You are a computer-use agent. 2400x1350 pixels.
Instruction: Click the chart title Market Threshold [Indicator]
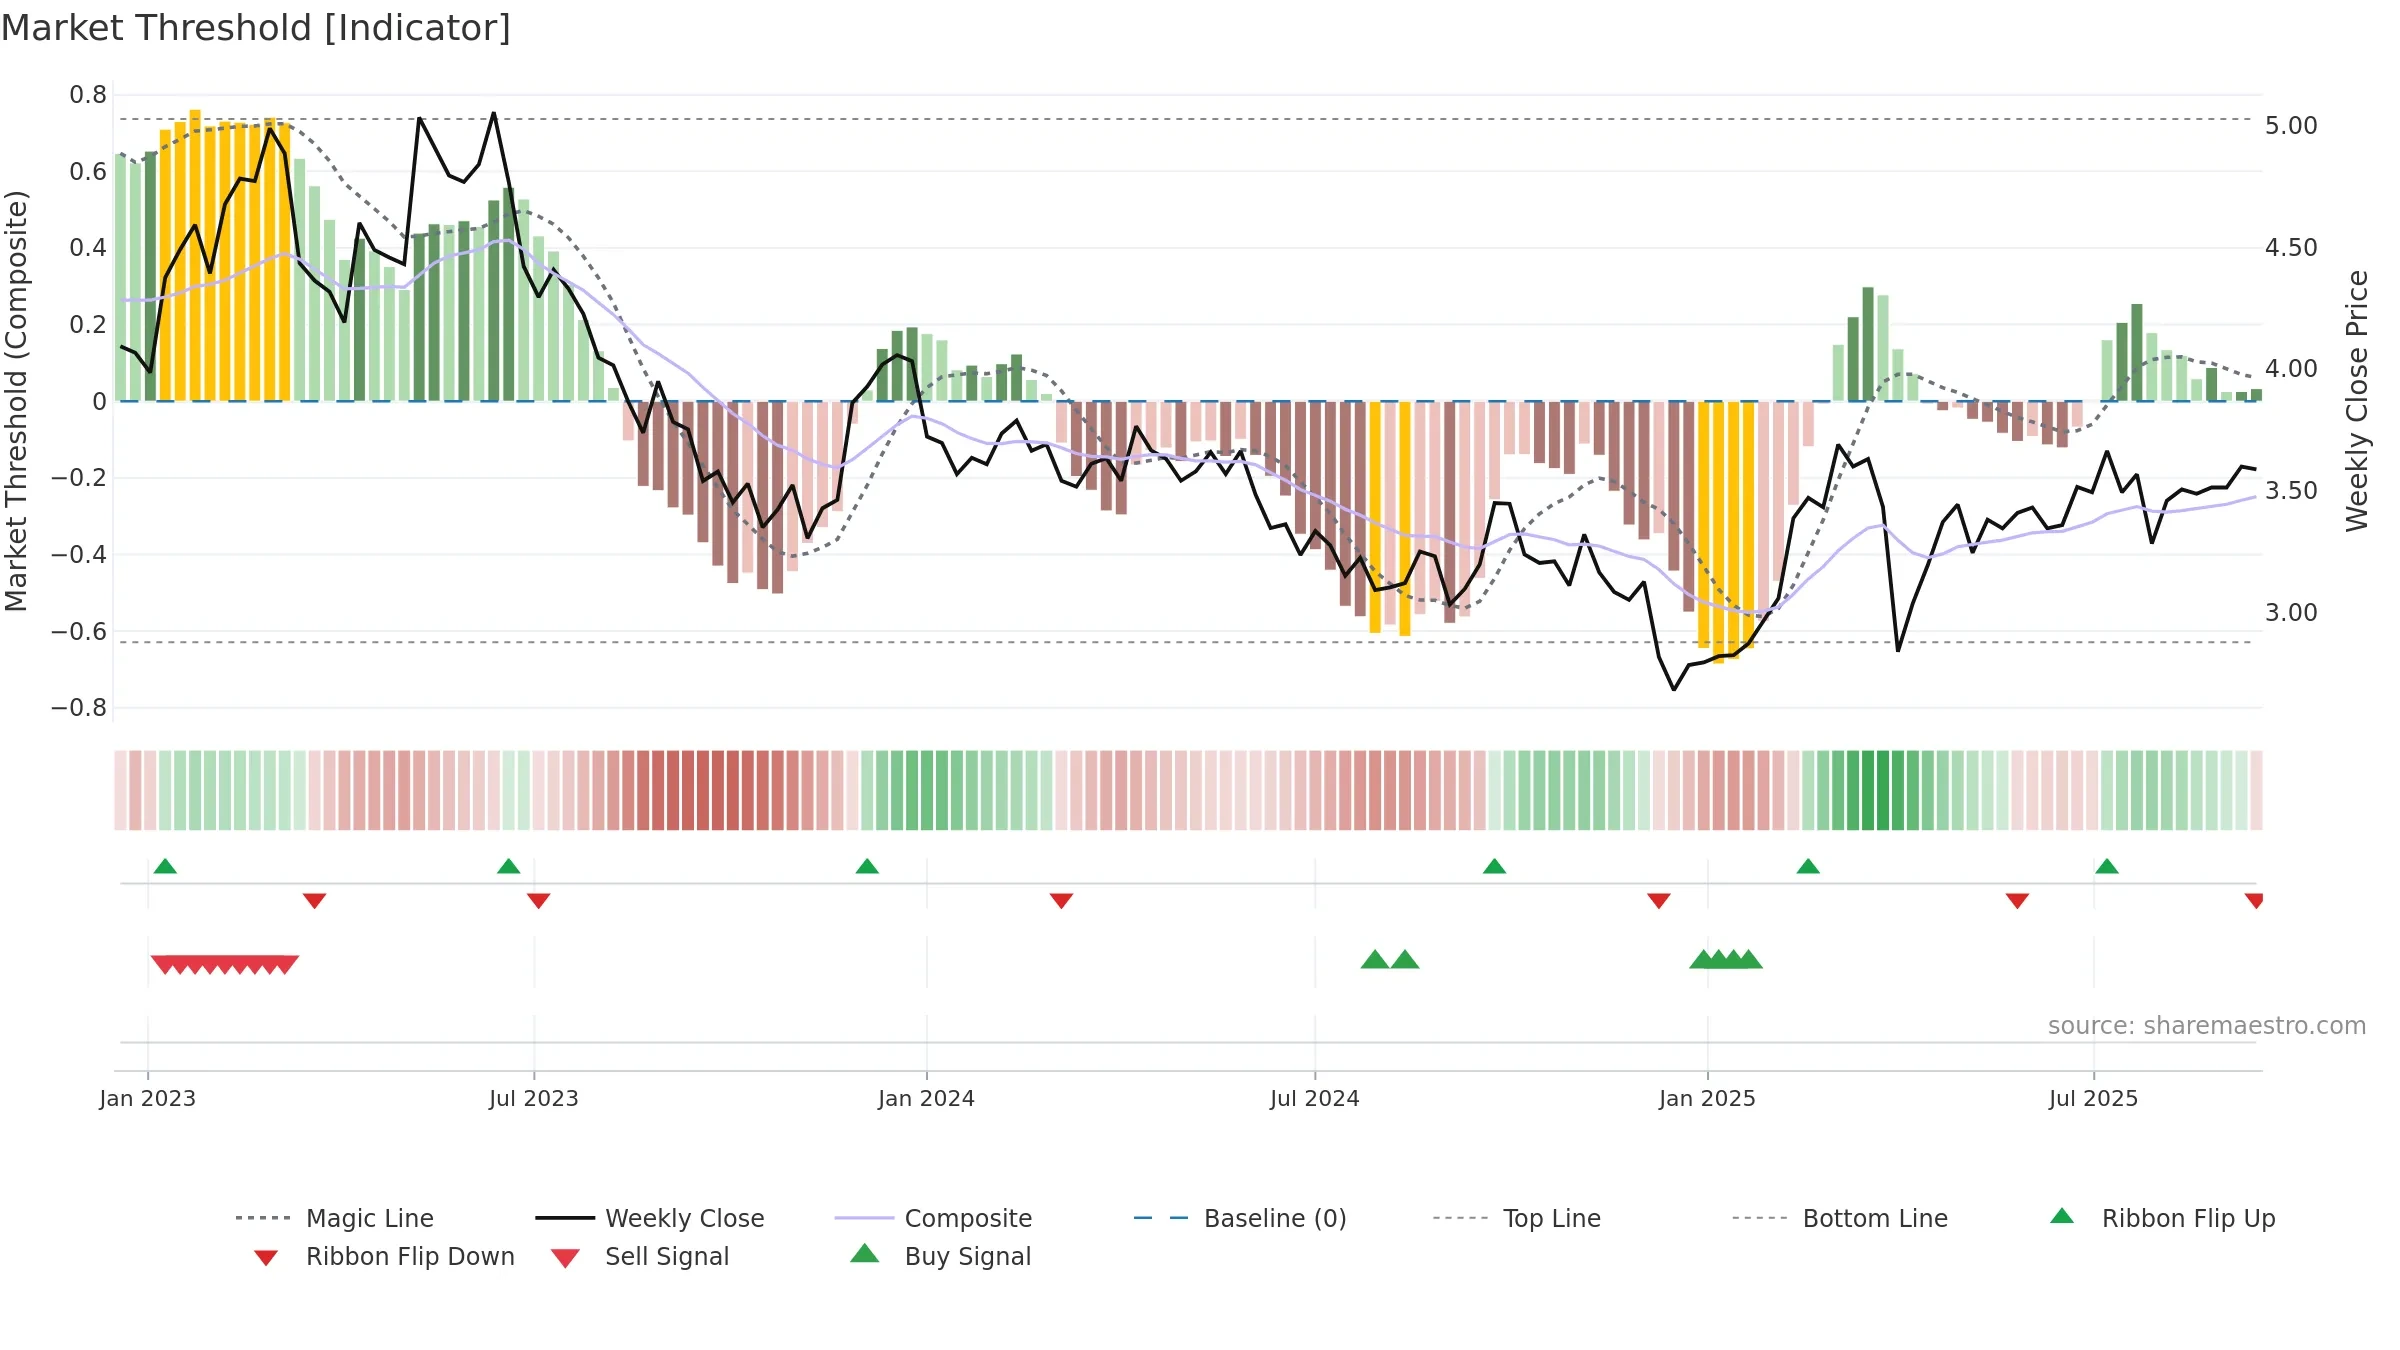tap(256, 28)
